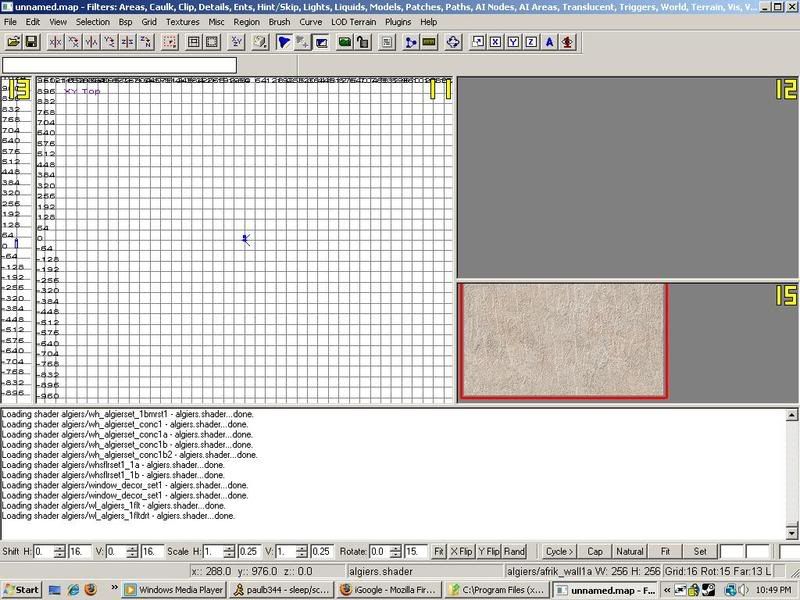Click the Save floppy disk icon

tap(31, 42)
